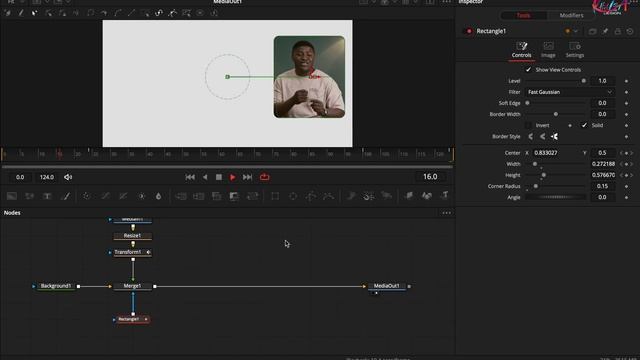Add a Background node from the toolbar
Image resolution: width=640 pixels, height=360 pixels.
[x=12, y=196]
